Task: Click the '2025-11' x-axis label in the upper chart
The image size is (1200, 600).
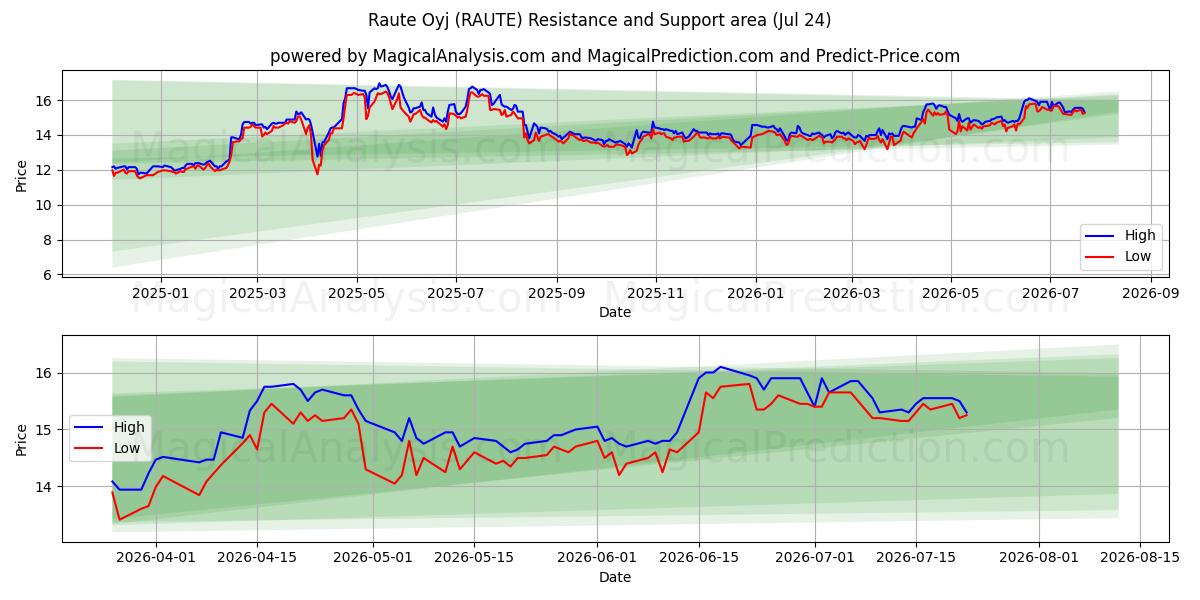Action: coord(656,294)
